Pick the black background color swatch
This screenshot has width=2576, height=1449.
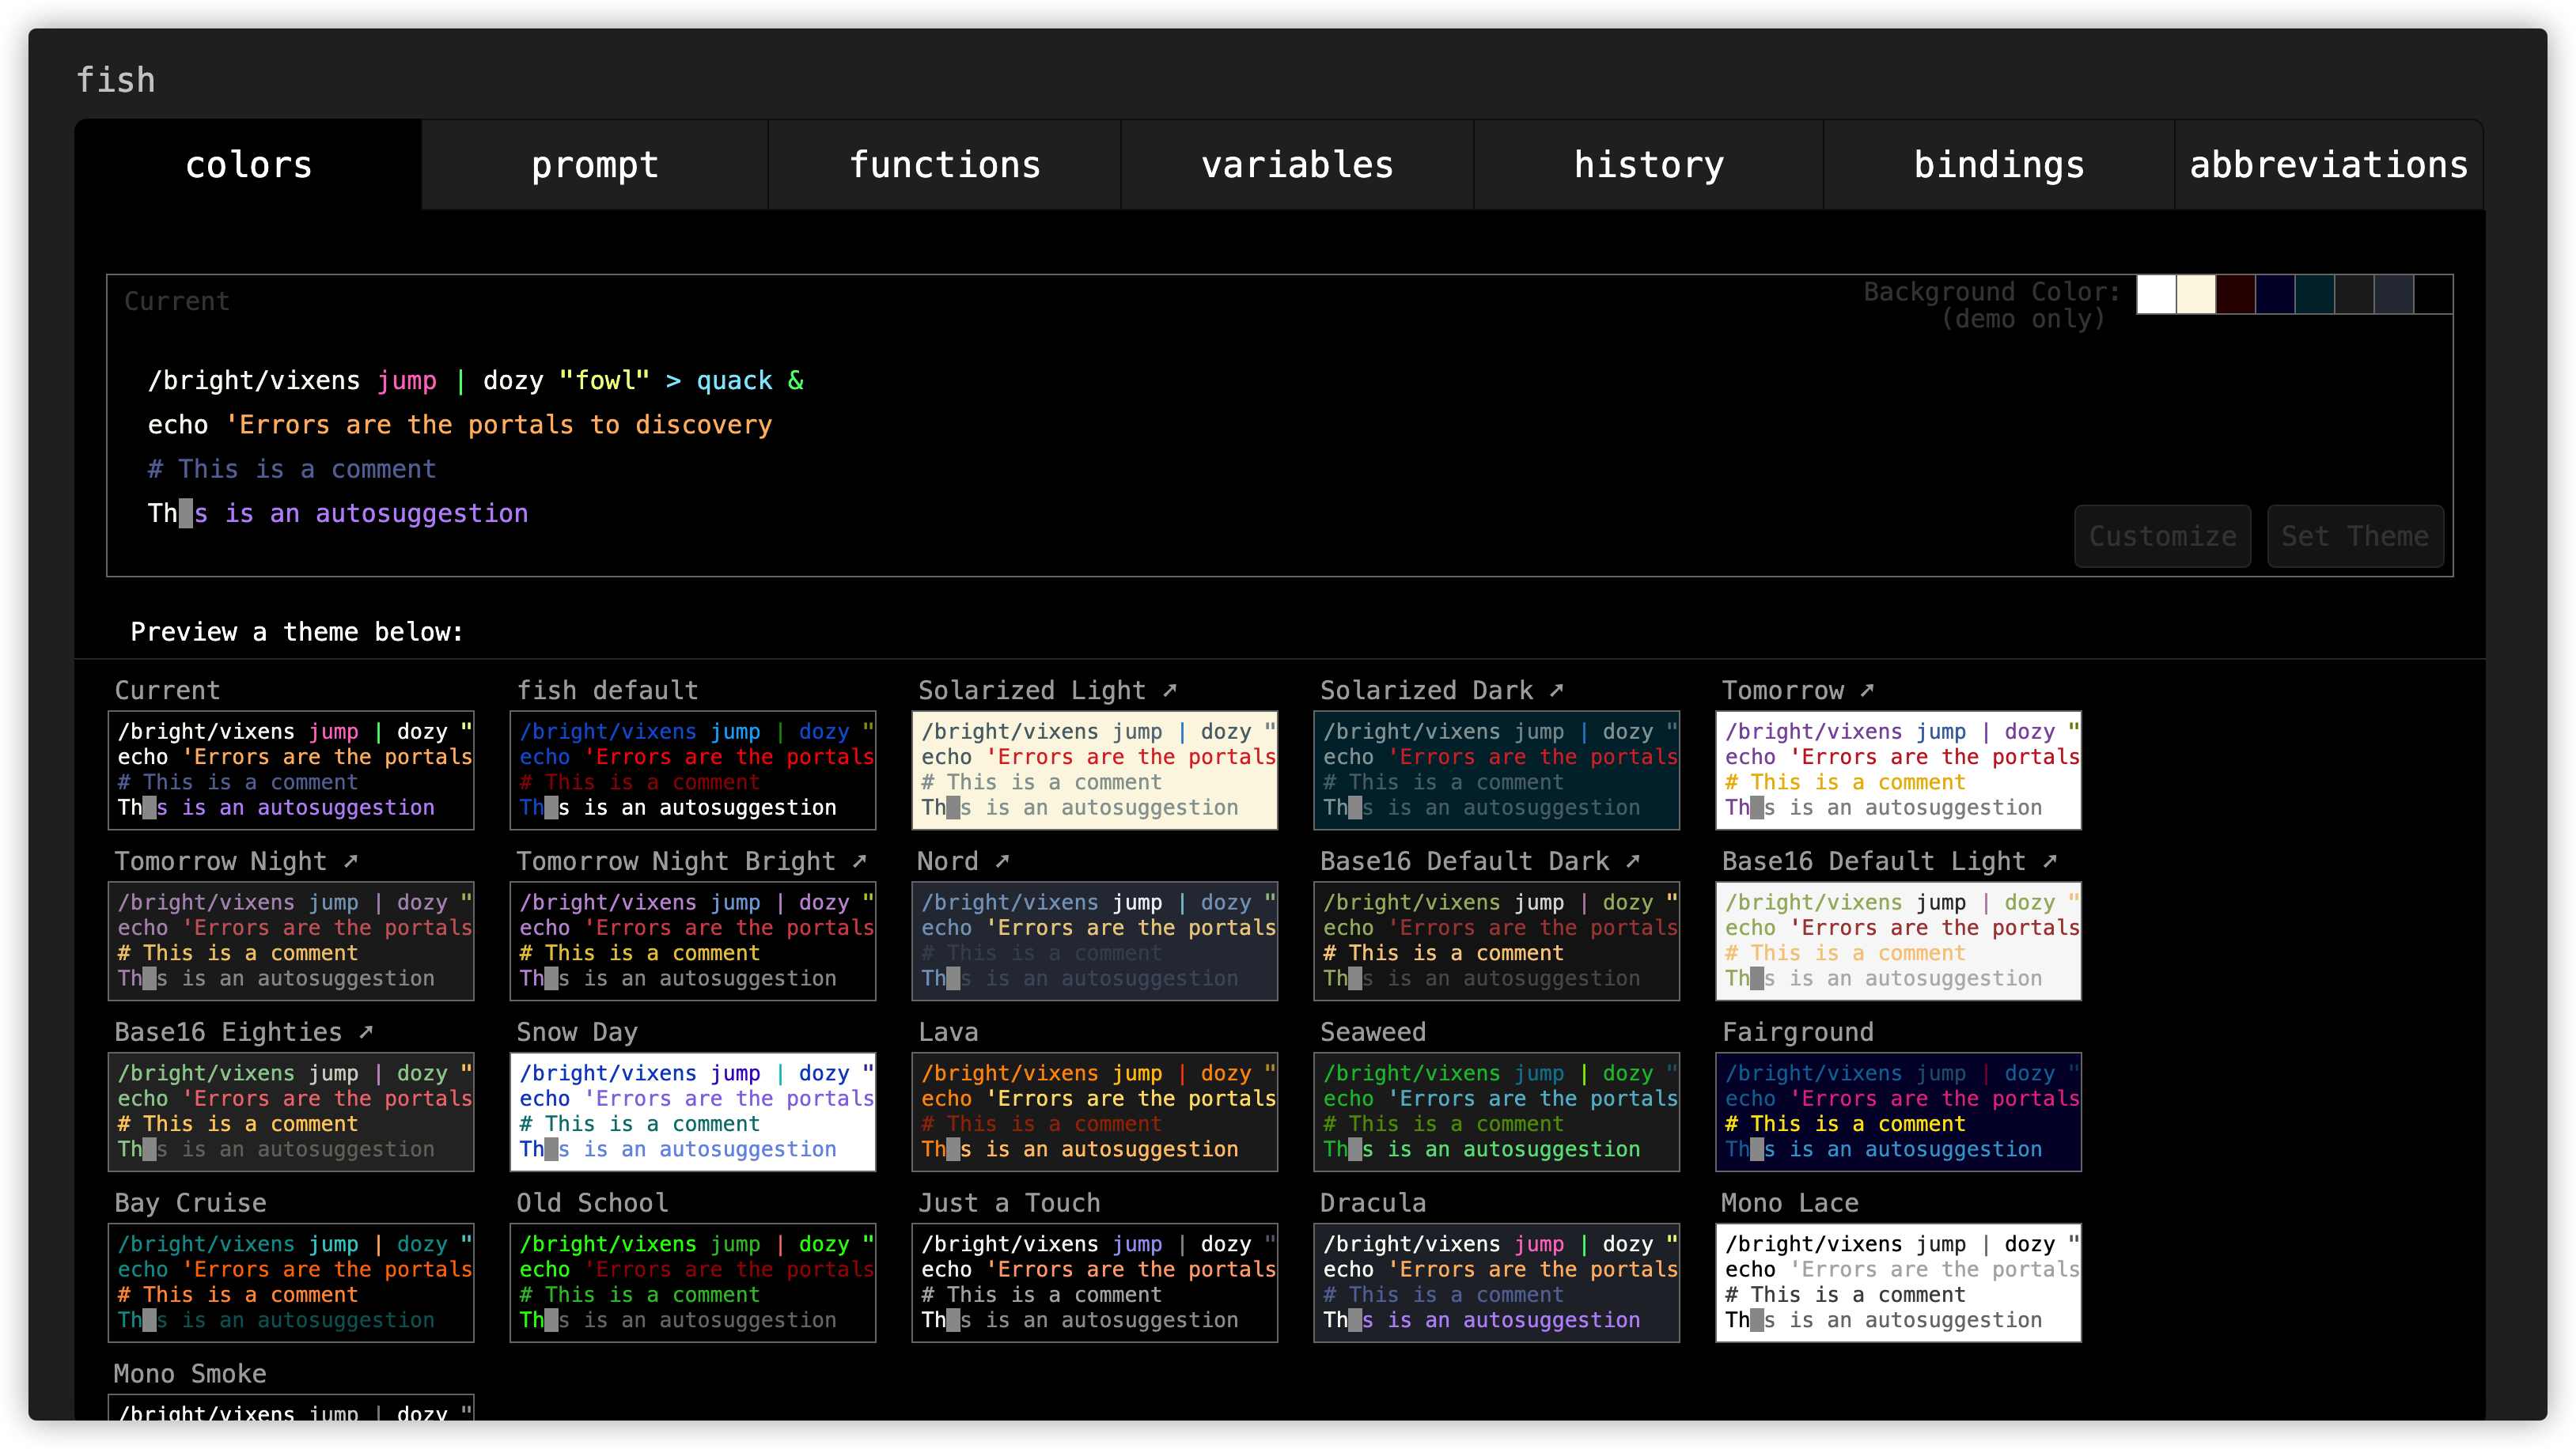click(x=2433, y=294)
